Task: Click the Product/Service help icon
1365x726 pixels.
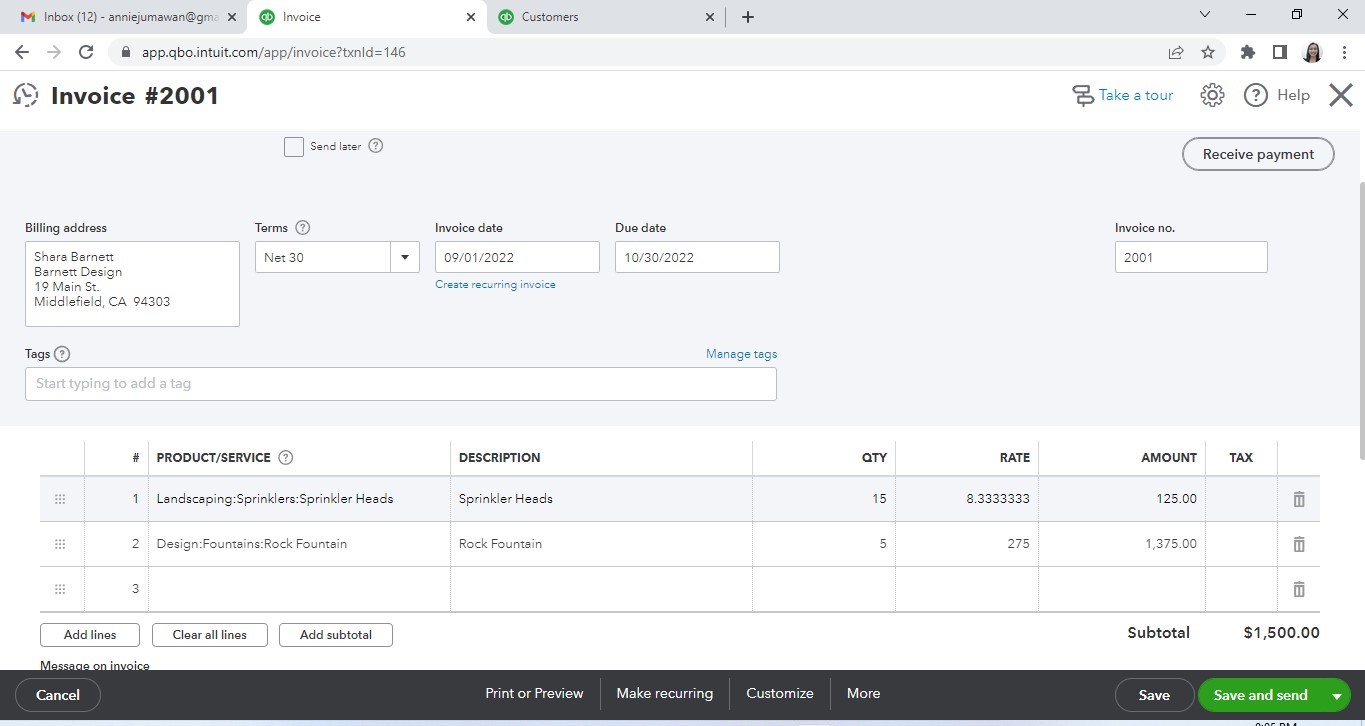Action: click(x=285, y=458)
